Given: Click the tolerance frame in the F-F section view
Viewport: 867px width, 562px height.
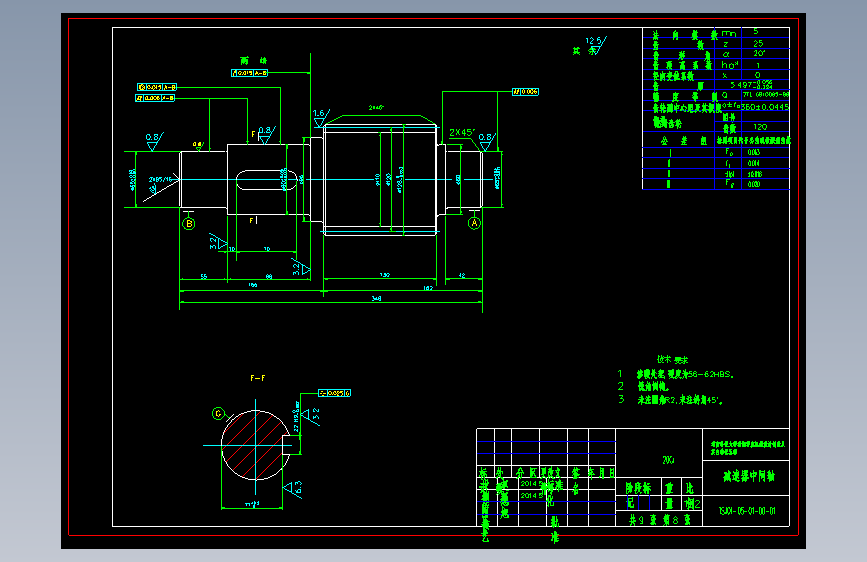Looking at the screenshot, I should tap(334, 393).
